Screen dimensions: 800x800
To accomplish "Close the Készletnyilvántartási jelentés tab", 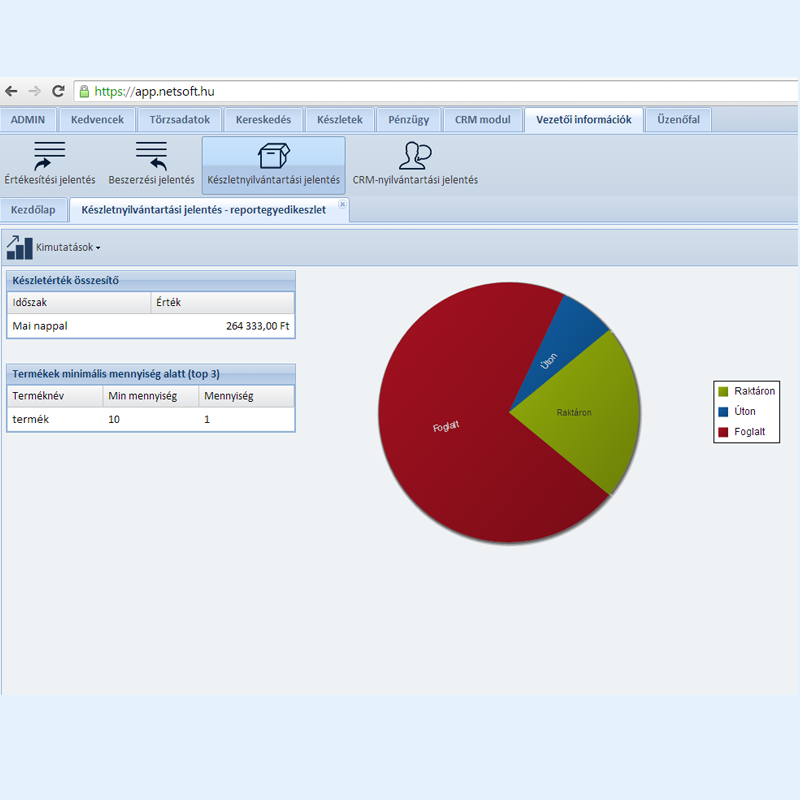I will (x=342, y=204).
